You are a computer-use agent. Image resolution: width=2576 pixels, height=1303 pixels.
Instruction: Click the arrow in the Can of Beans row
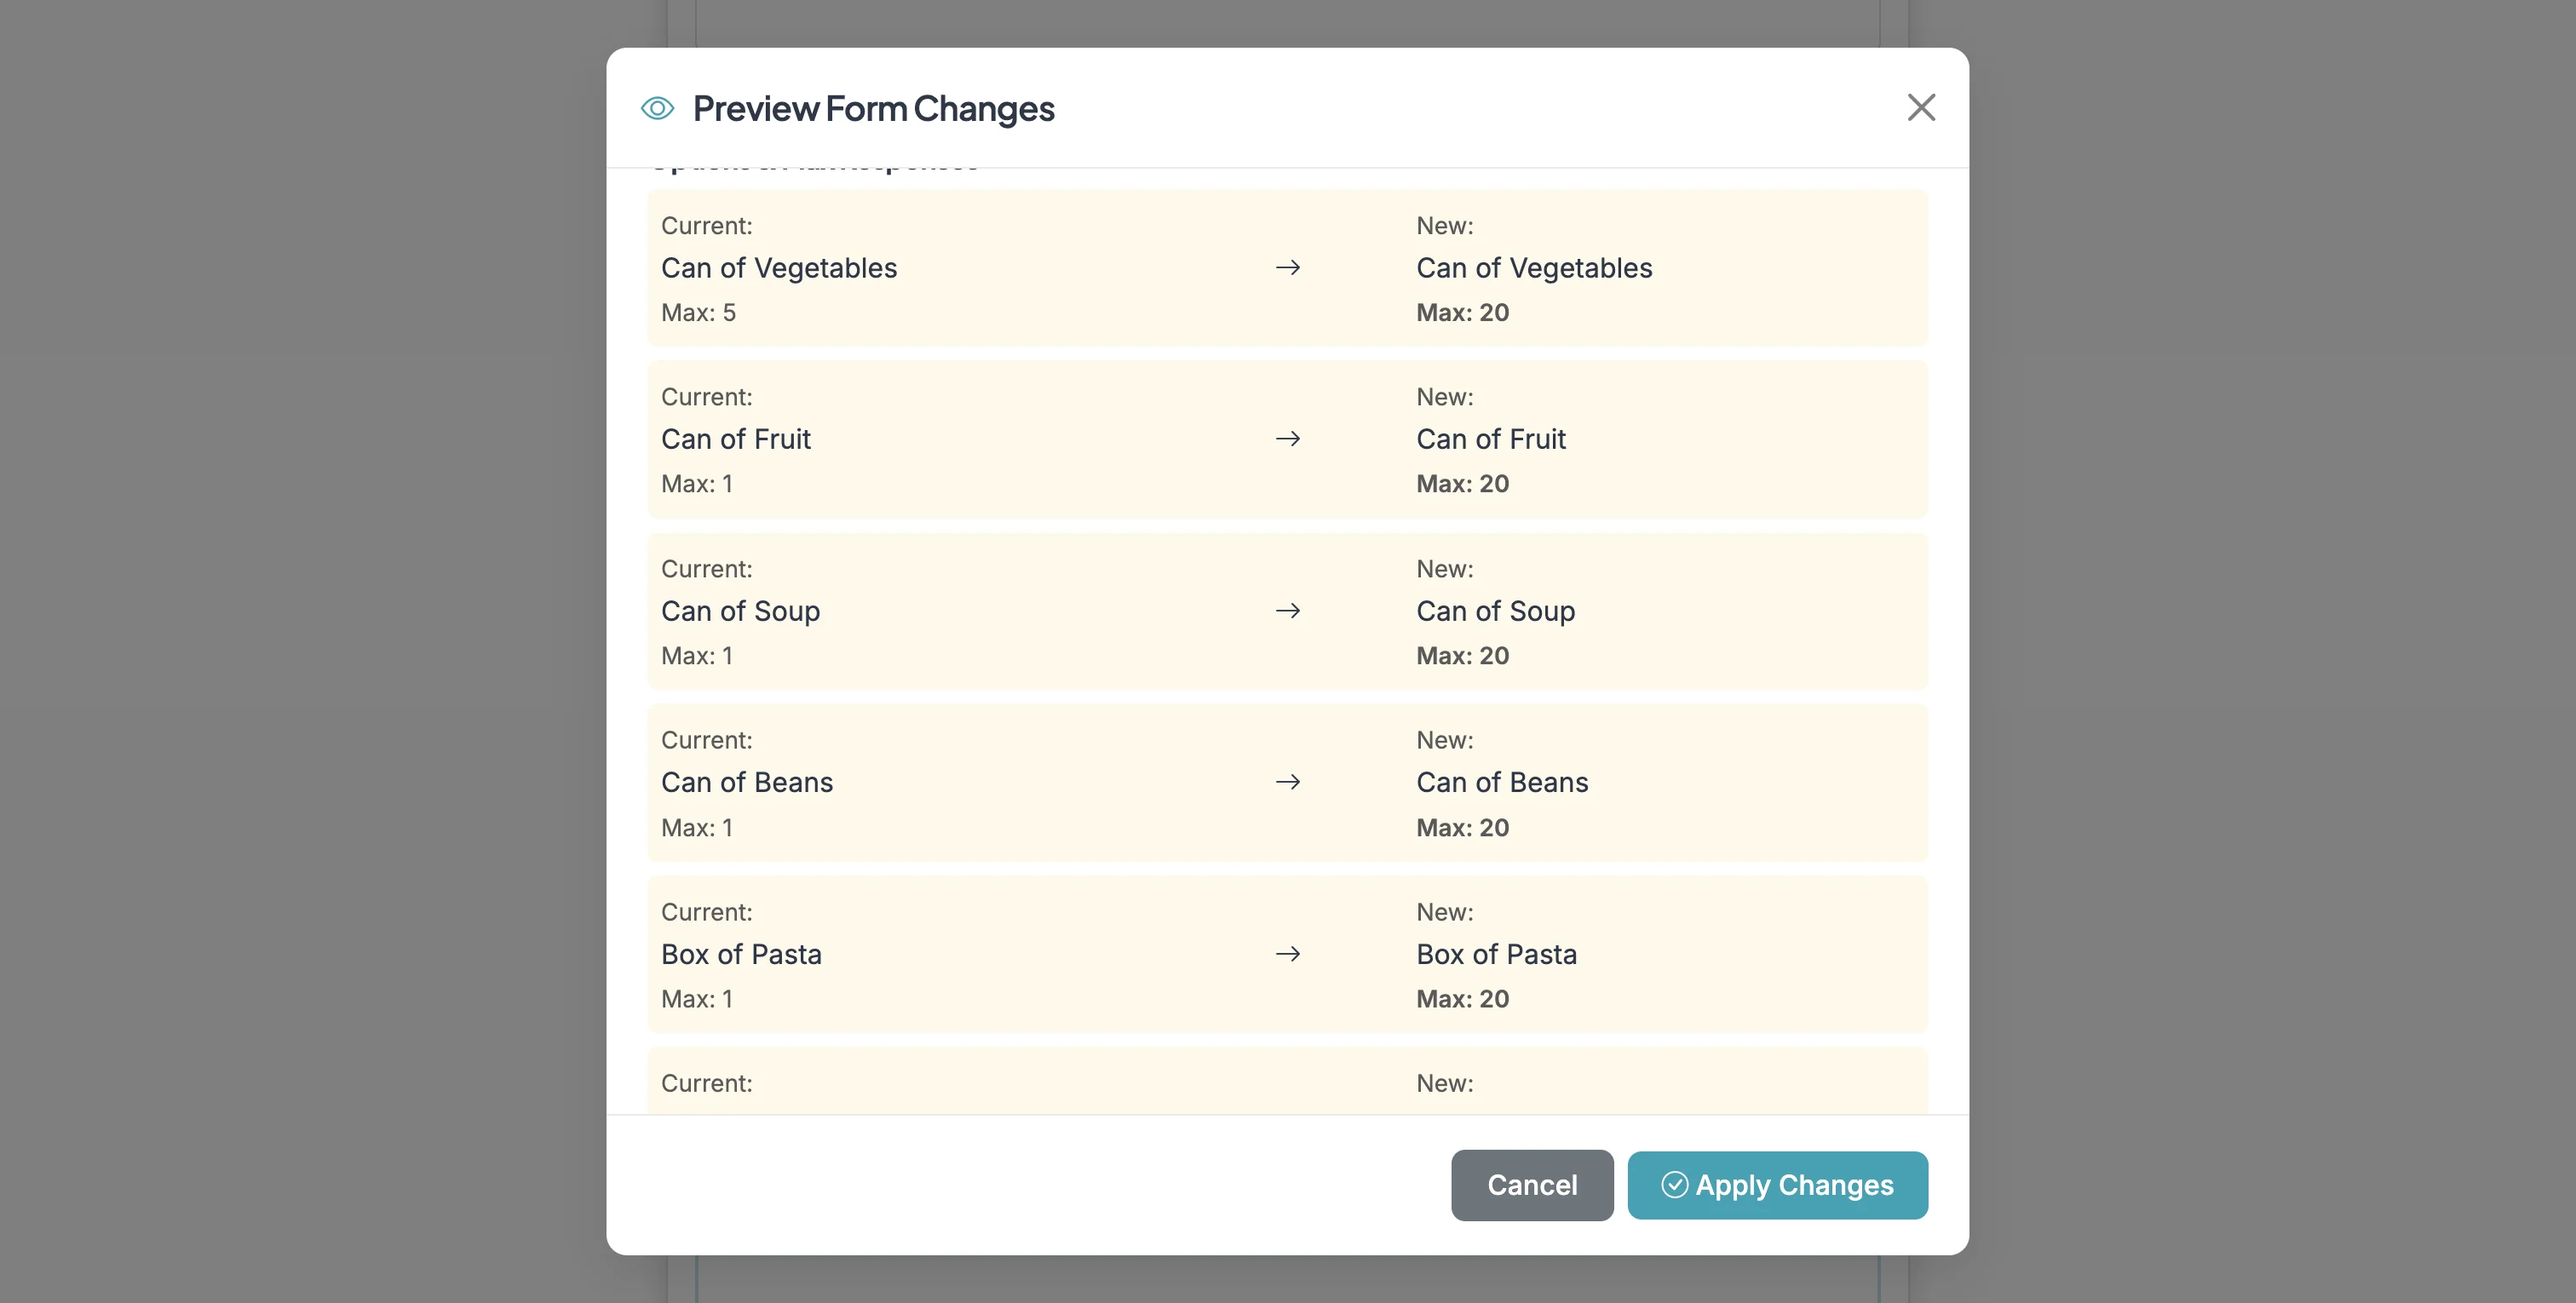click(1288, 782)
